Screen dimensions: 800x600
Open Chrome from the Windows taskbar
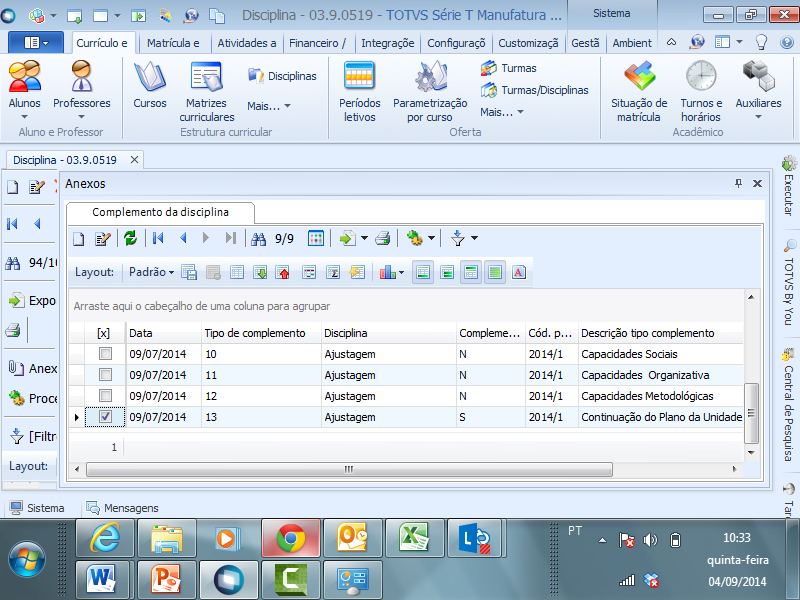(x=290, y=538)
